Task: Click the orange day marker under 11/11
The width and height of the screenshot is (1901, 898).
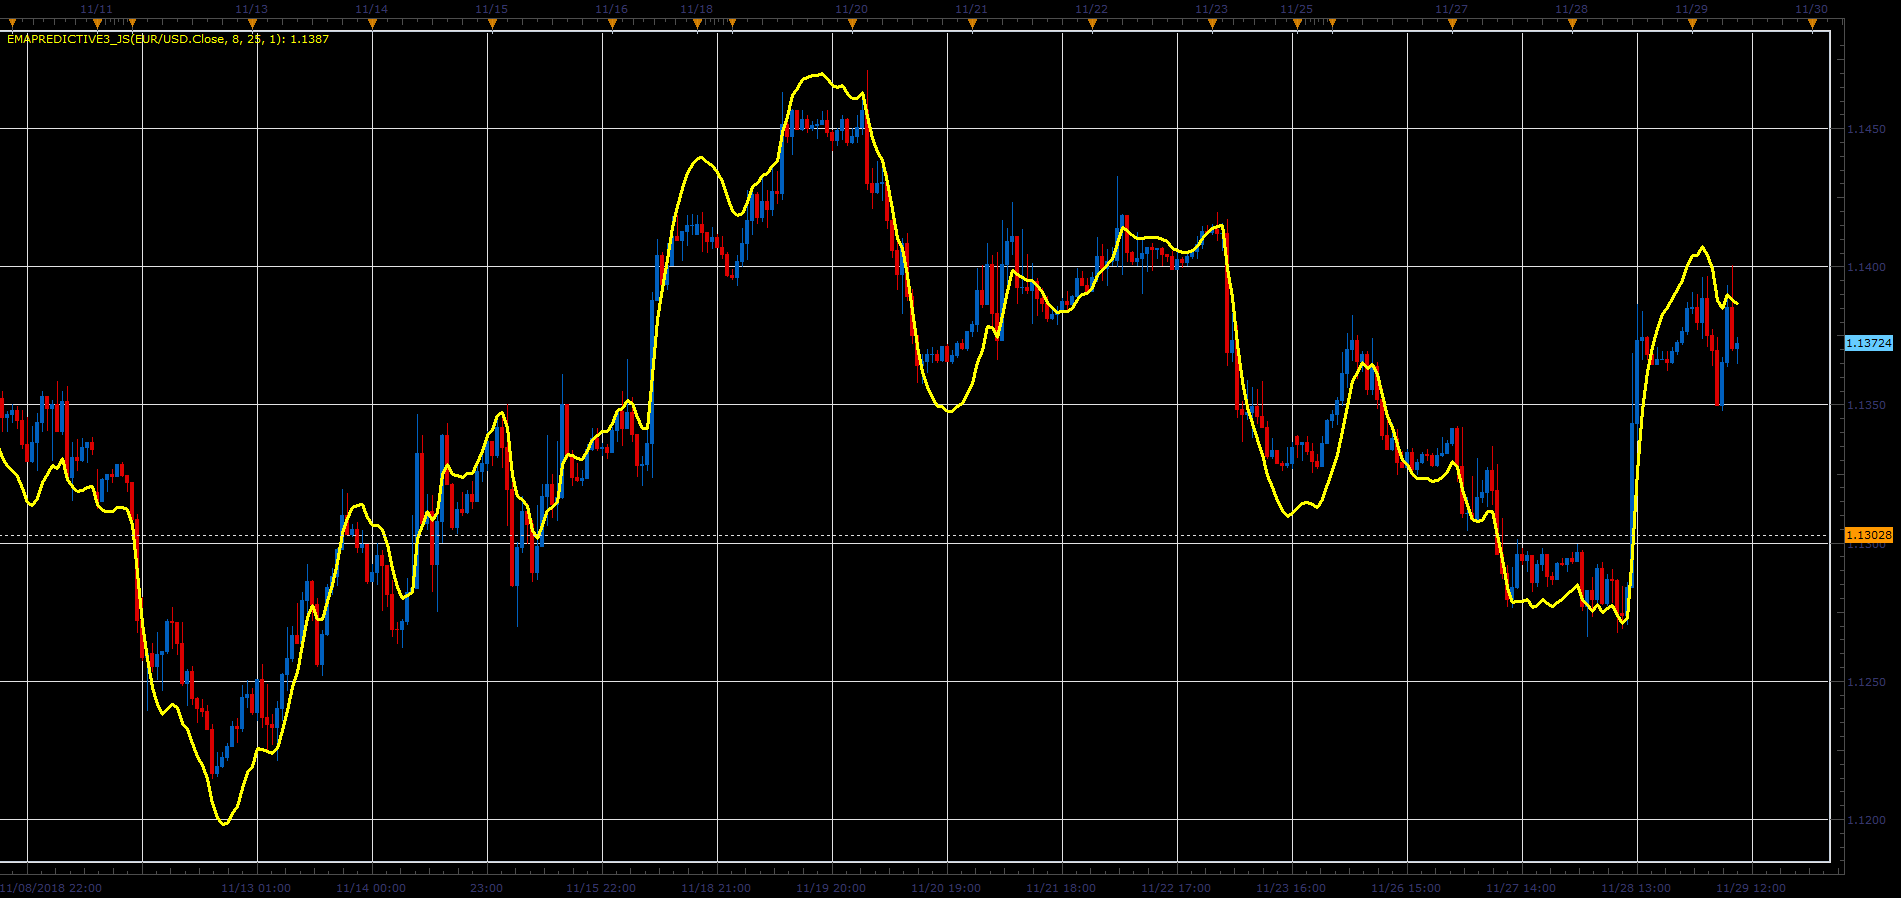Action: (x=97, y=22)
